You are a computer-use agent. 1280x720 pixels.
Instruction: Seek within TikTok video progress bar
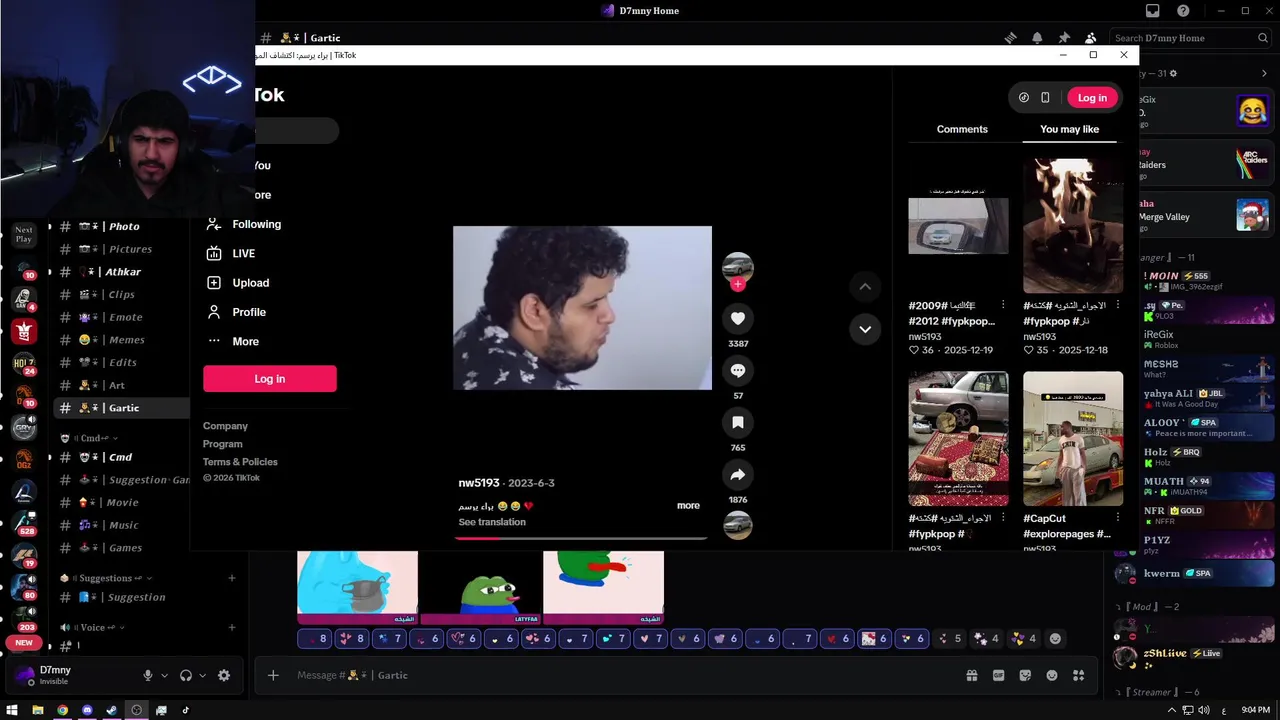pyautogui.click(x=581, y=538)
